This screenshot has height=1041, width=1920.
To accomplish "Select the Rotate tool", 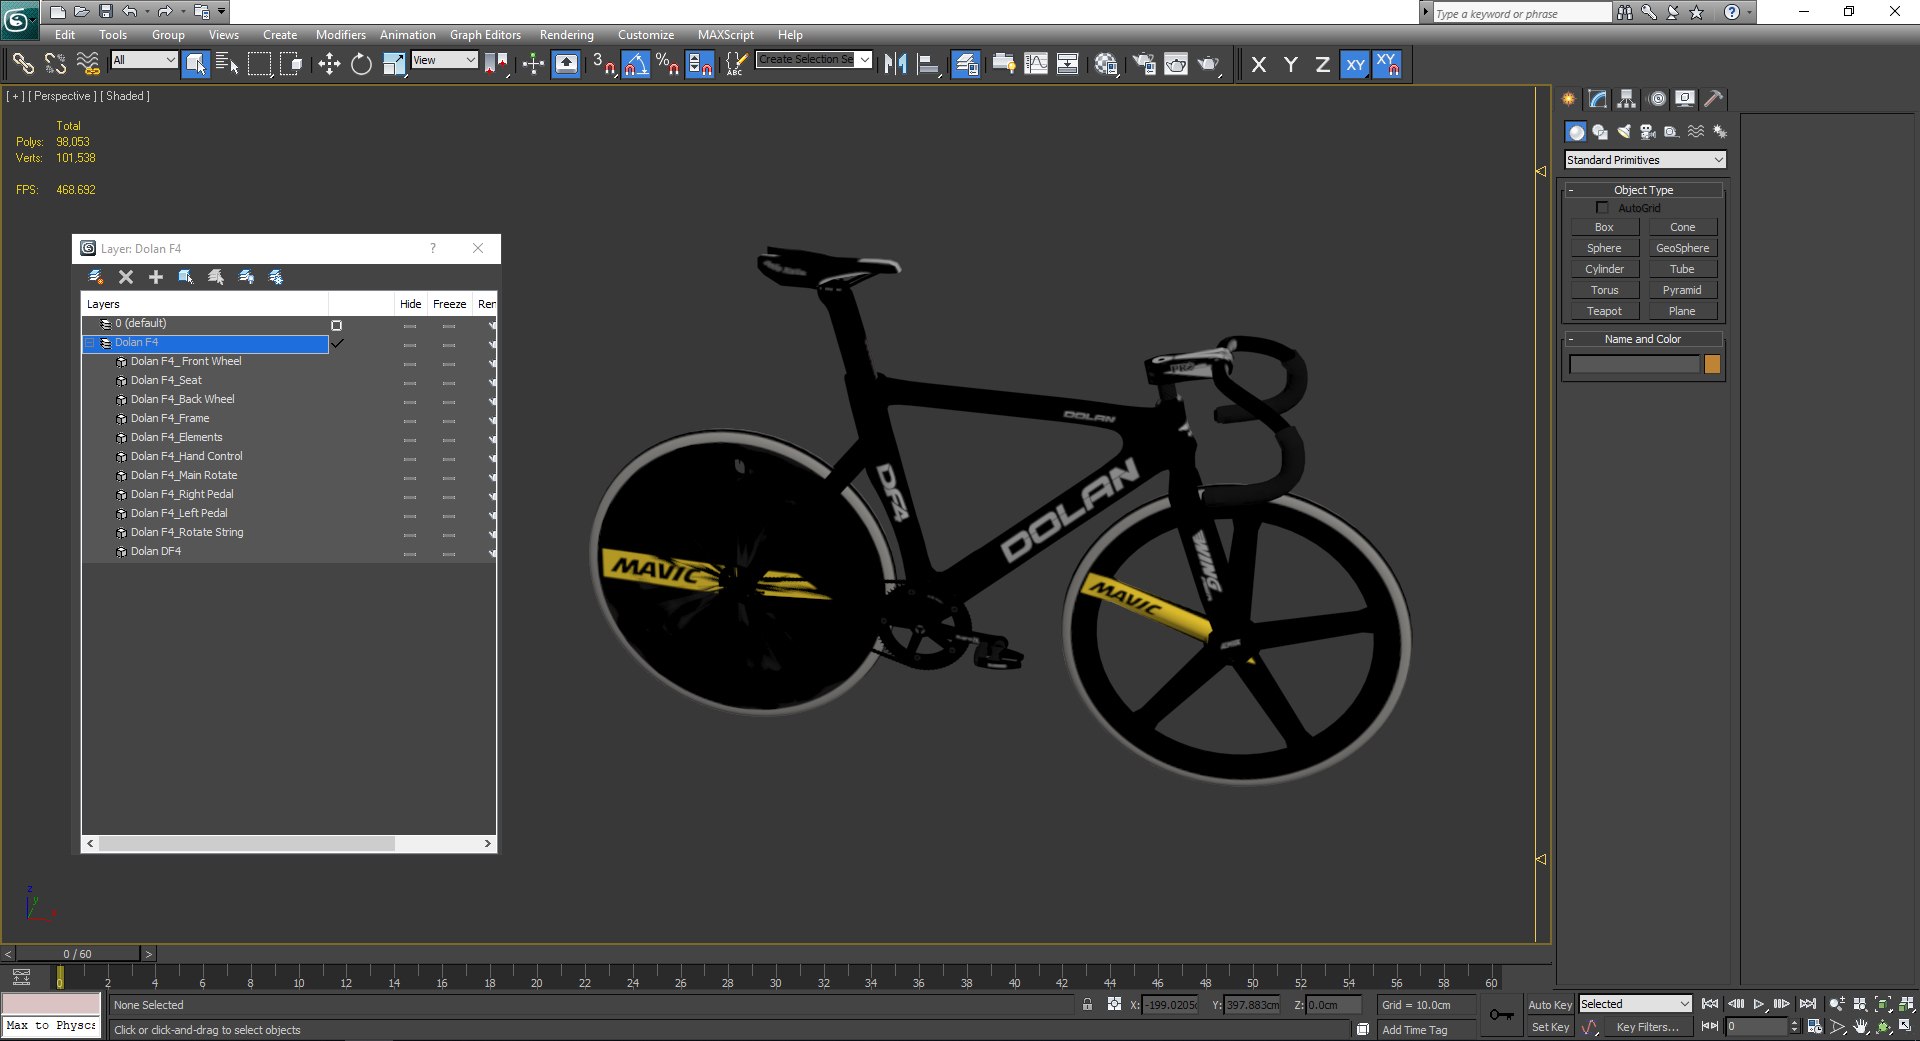I will (361, 64).
